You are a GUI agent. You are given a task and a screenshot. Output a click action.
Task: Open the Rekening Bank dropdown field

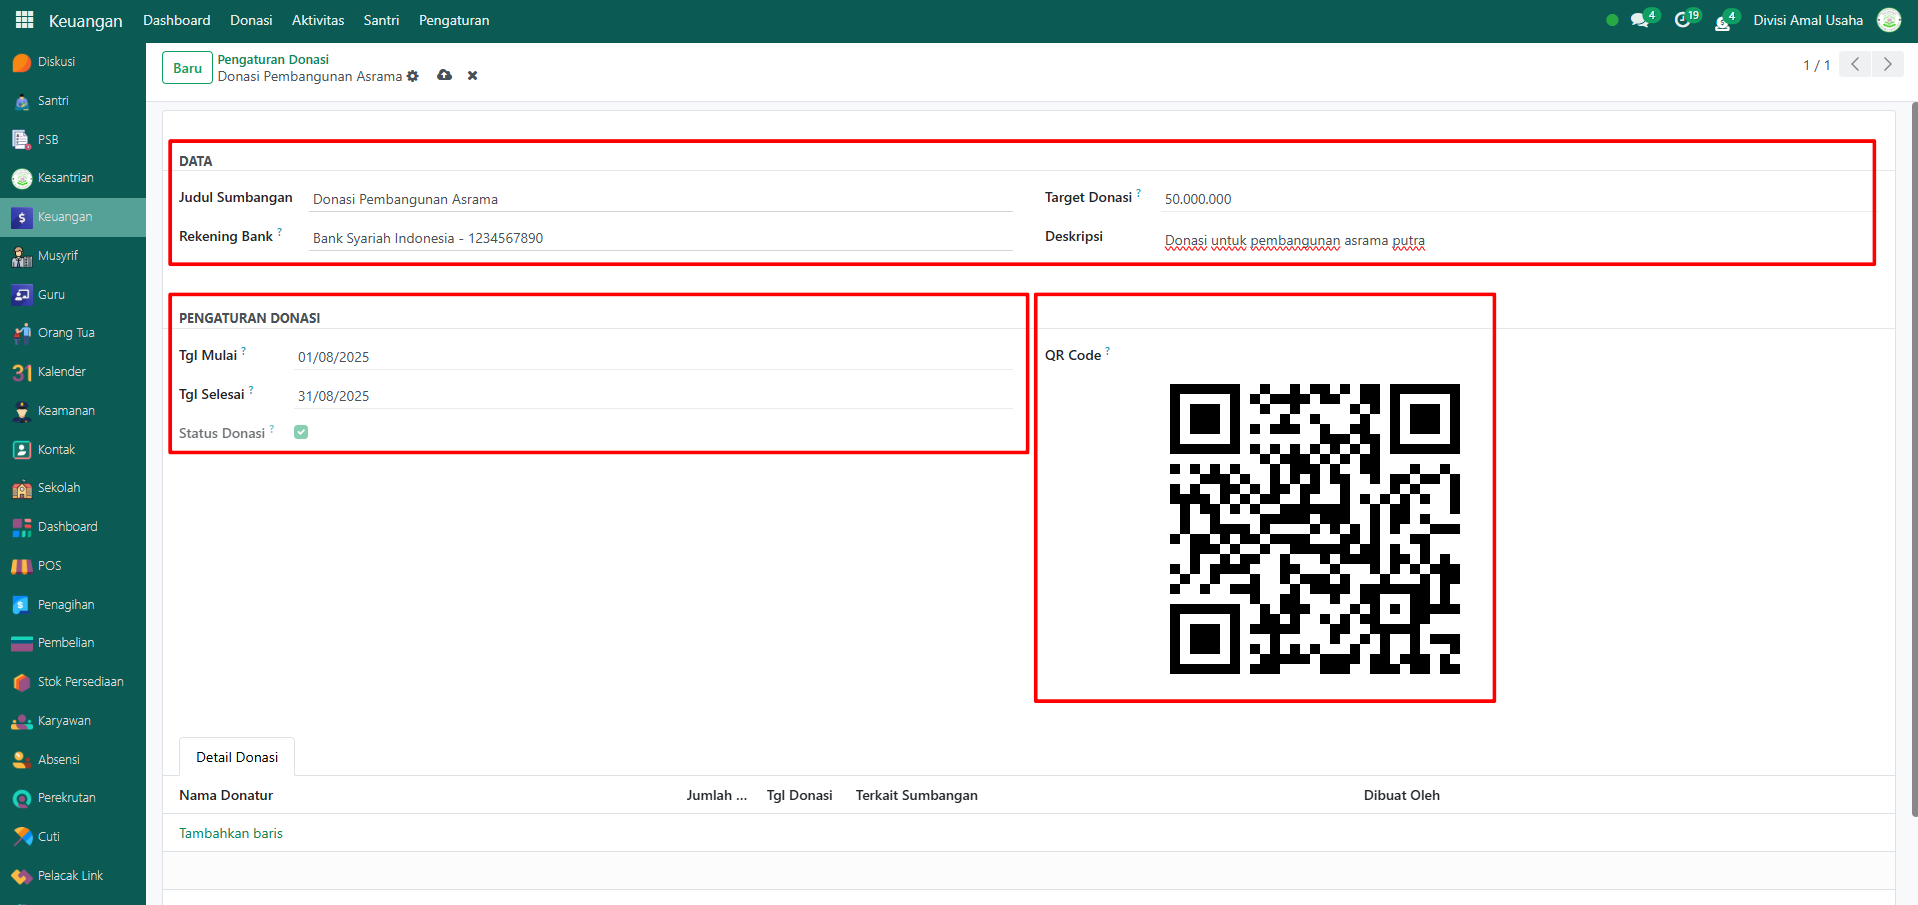pos(660,238)
